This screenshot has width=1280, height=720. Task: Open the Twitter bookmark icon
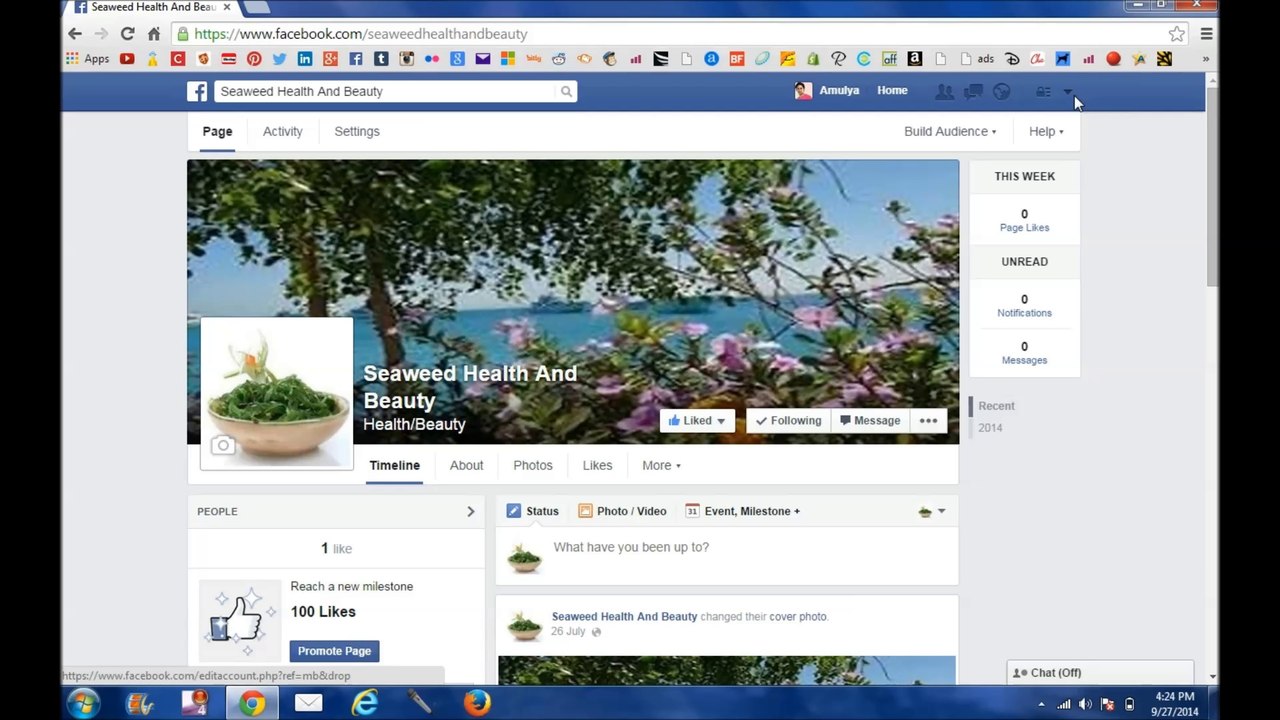279,59
